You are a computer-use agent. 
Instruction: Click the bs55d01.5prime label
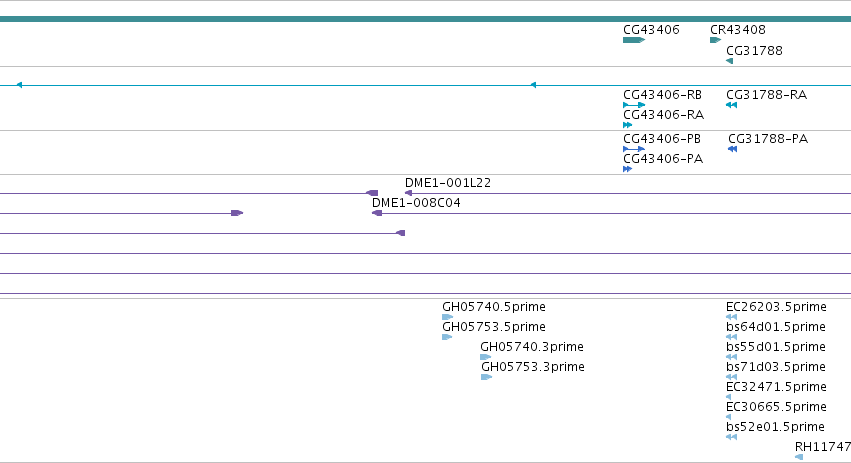click(x=776, y=347)
